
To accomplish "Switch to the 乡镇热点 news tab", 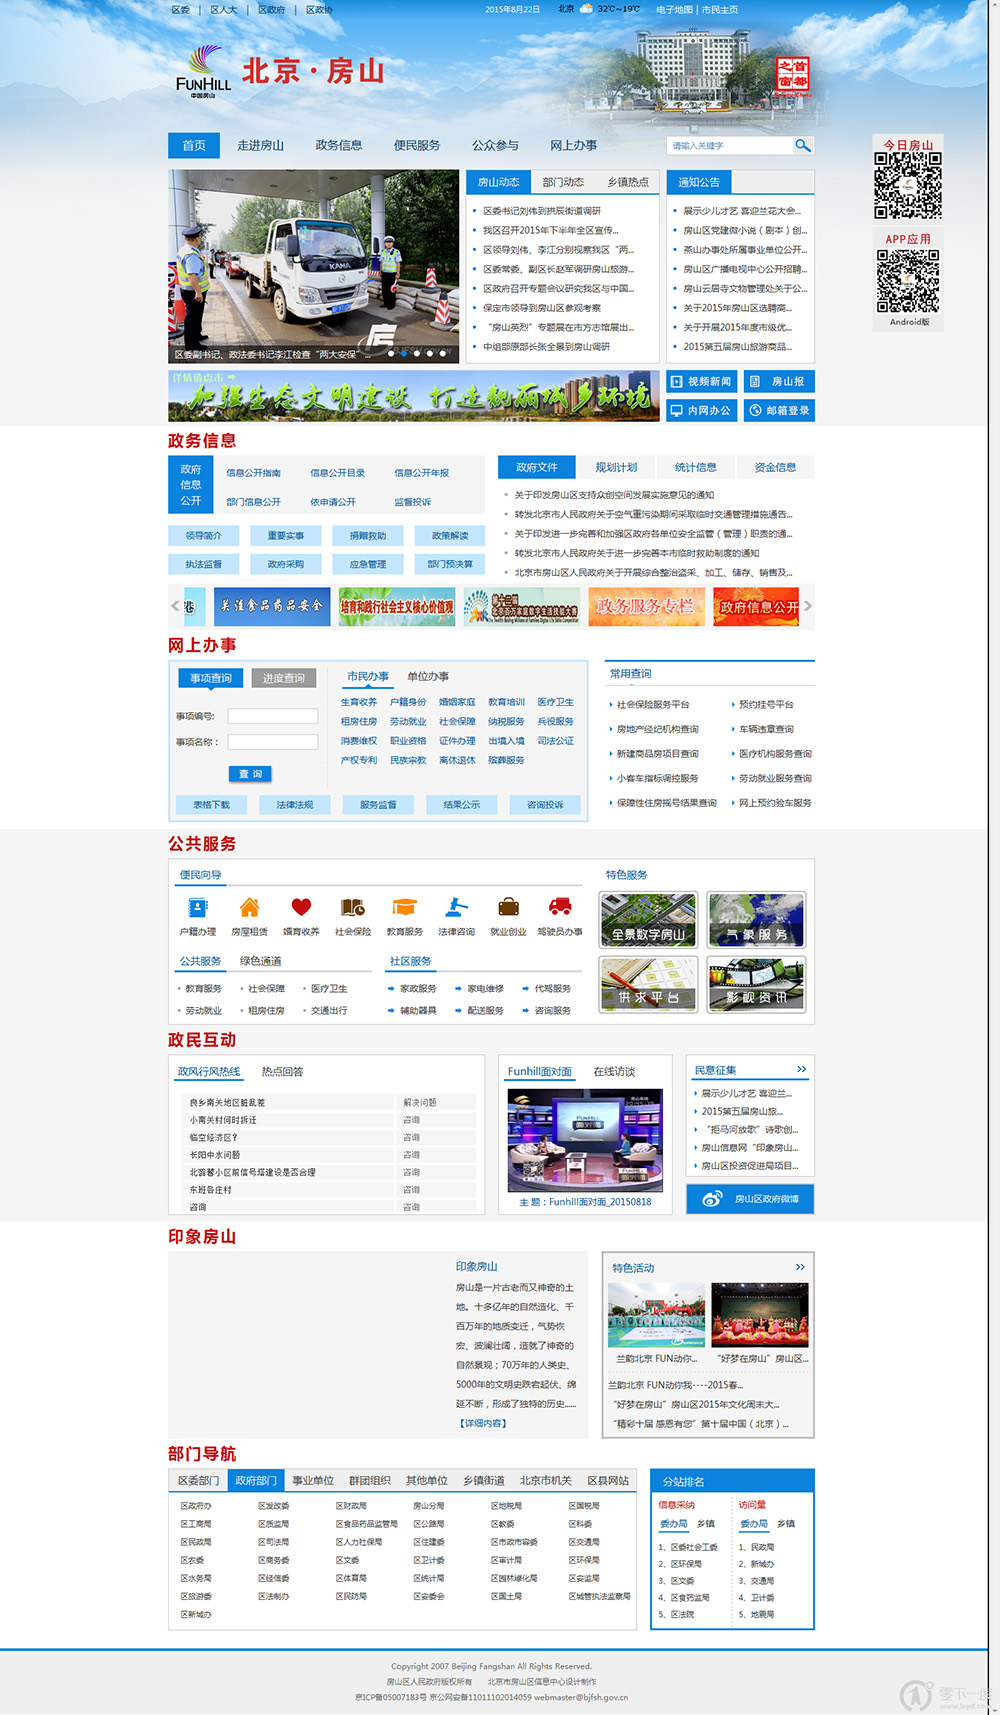I will point(628,182).
